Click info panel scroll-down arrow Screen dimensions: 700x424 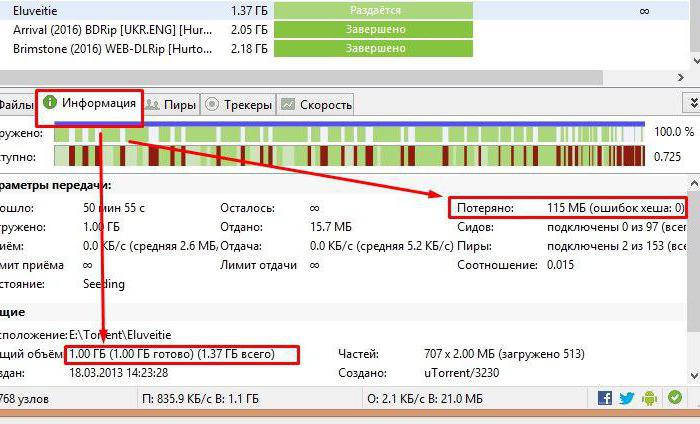[694, 375]
